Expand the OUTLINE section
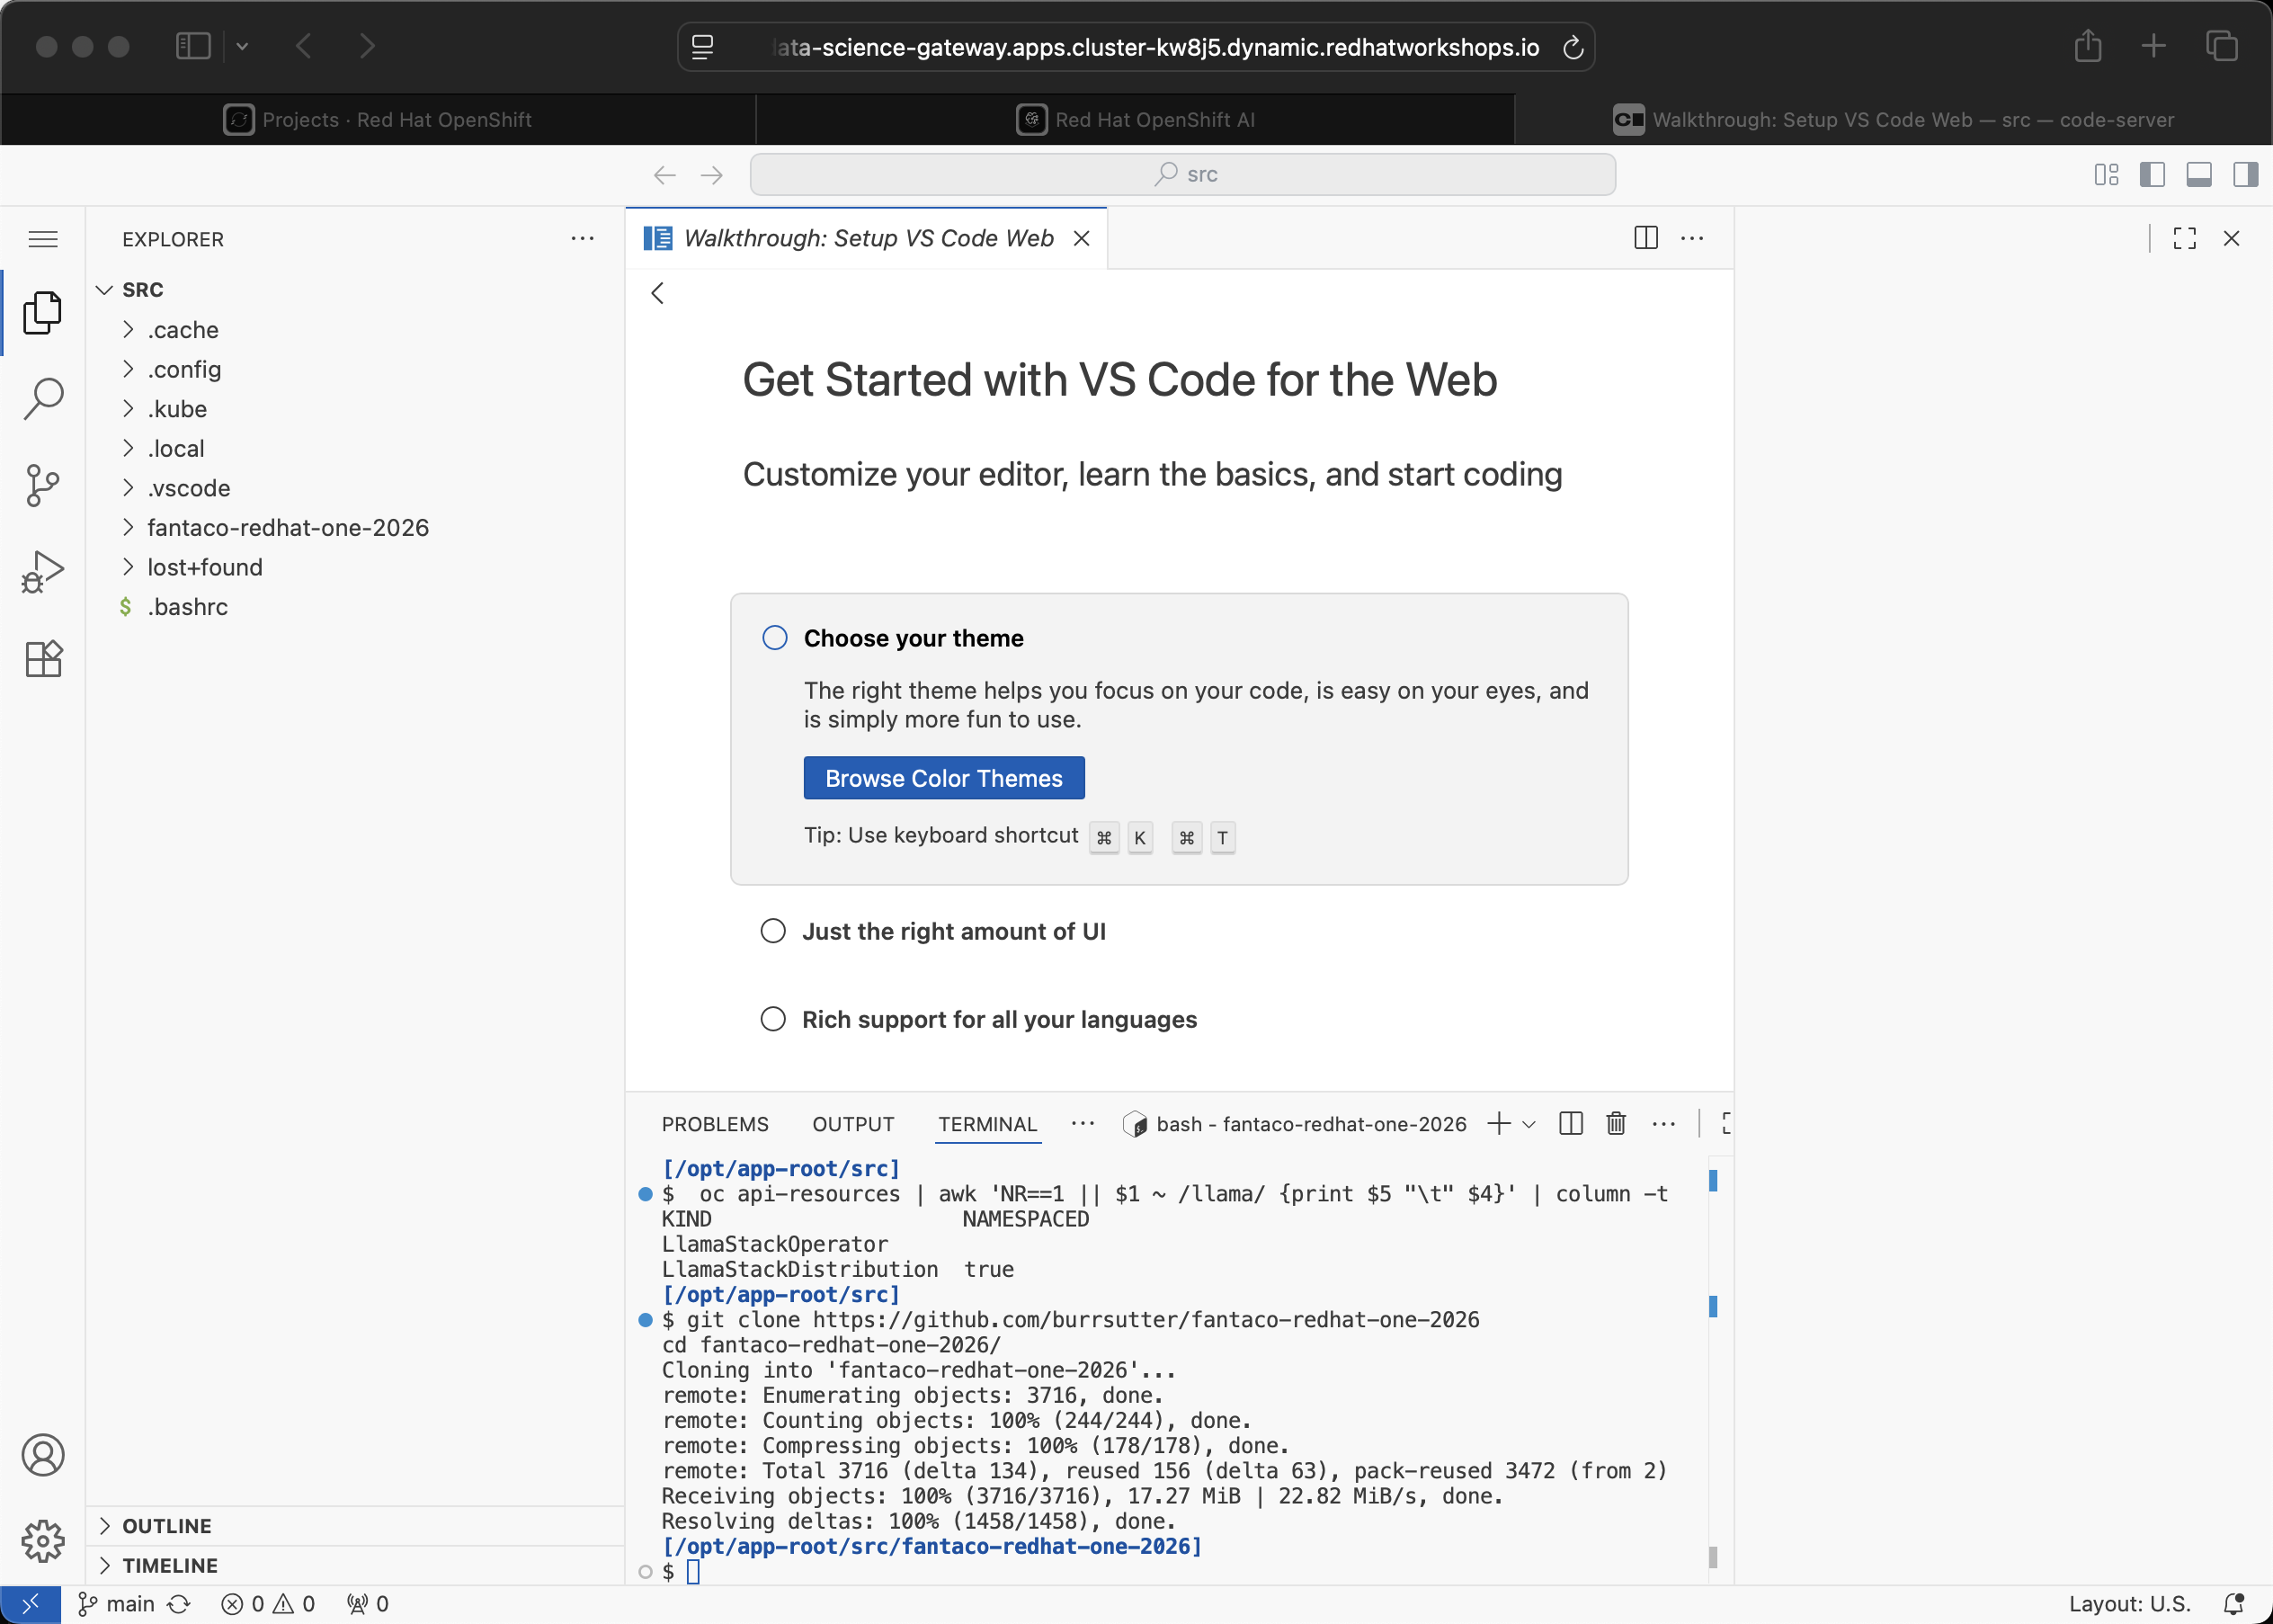 (x=166, y=1526)
